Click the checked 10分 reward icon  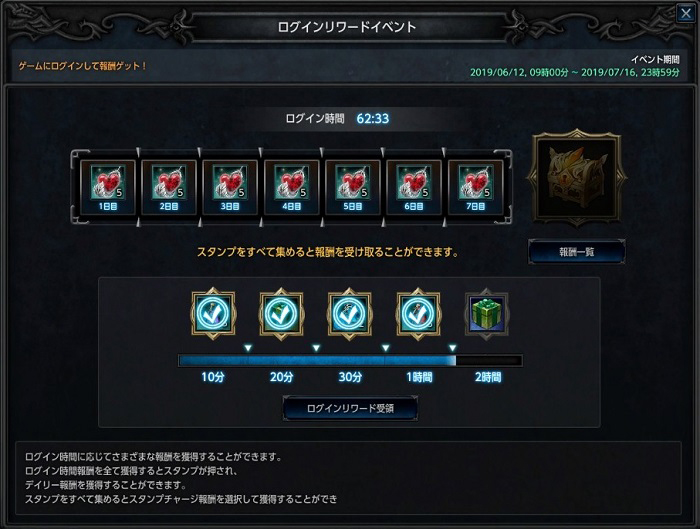click(x=213, y=313)
